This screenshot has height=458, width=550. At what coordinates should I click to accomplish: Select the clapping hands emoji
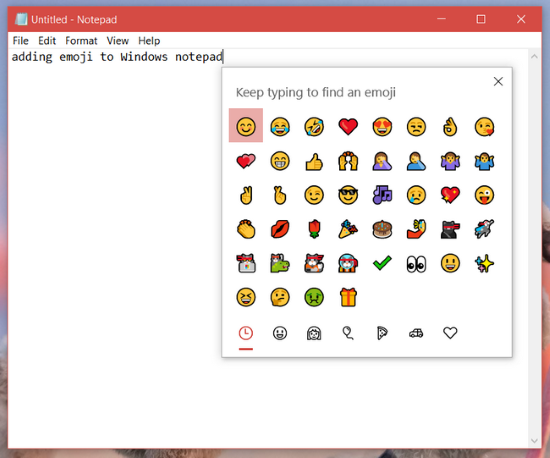(x=246, y=229)
